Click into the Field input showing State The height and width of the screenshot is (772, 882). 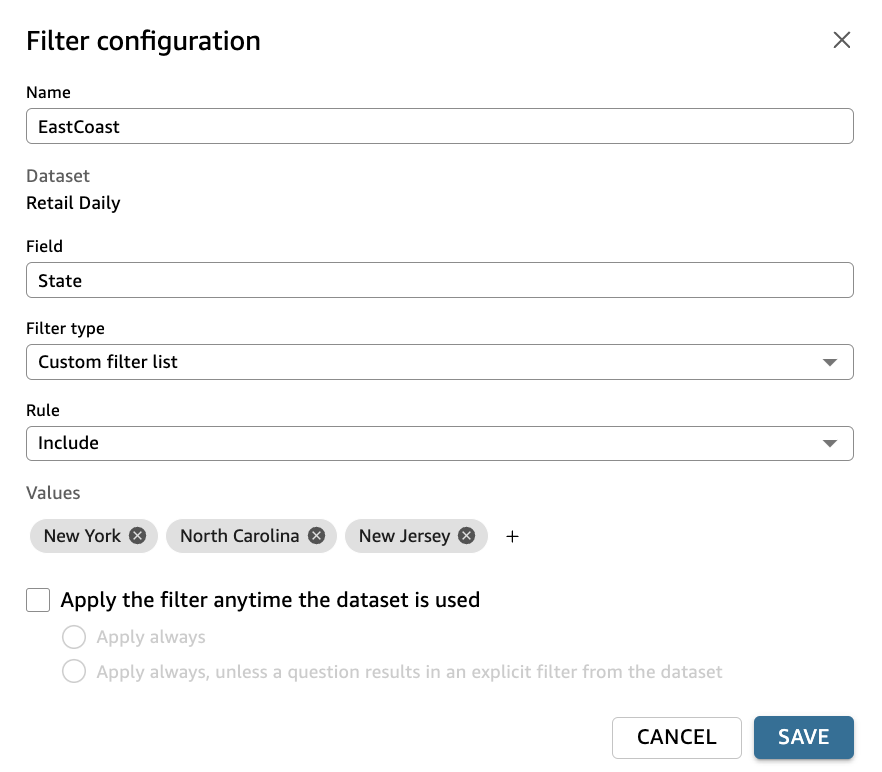(439, 281)
